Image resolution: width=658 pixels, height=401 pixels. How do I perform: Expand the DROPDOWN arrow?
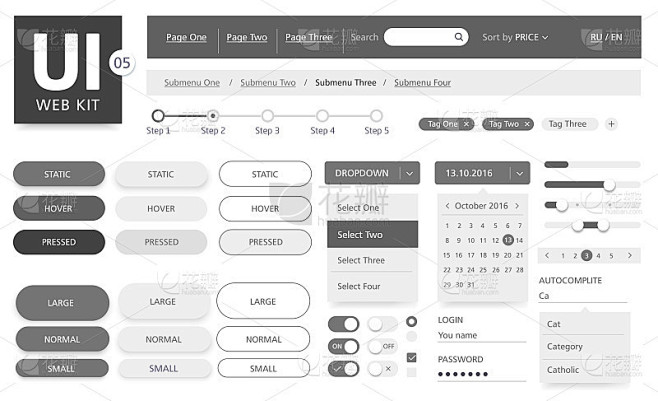[x=409, y=173]
